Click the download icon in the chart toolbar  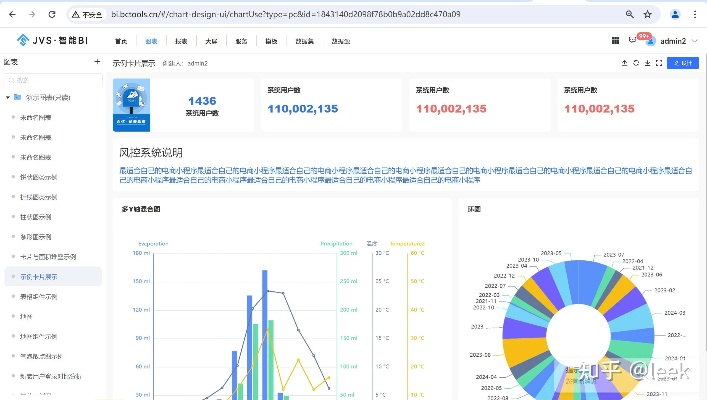(x=647, y=62)
